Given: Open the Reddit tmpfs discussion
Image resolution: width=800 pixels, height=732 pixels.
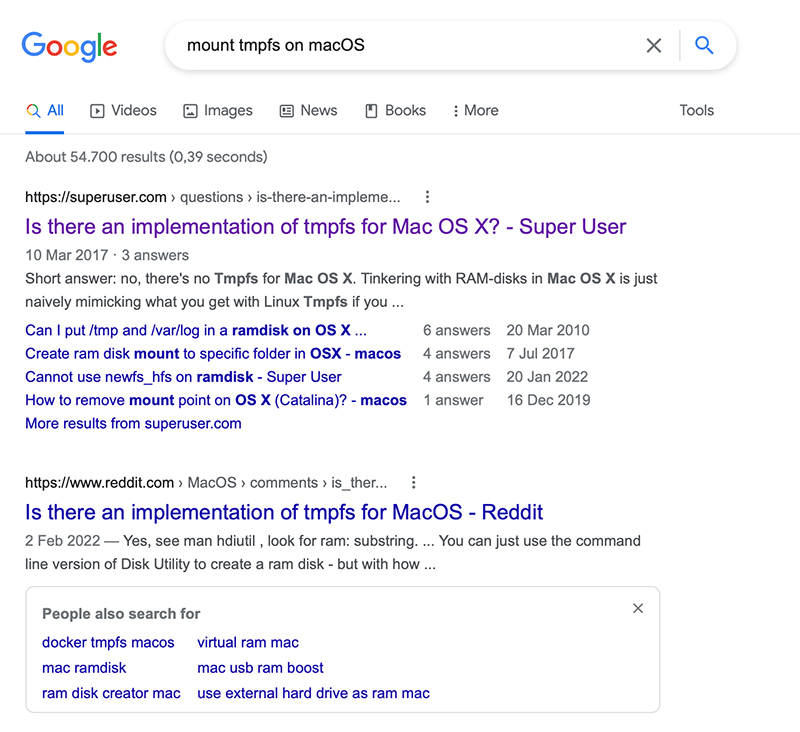Looking at the screenshot, I should tap(283, 512).
